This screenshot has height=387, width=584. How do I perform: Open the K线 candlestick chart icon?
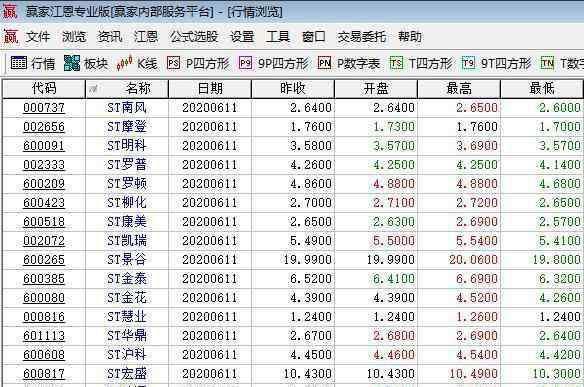click(x=124, y=63)
